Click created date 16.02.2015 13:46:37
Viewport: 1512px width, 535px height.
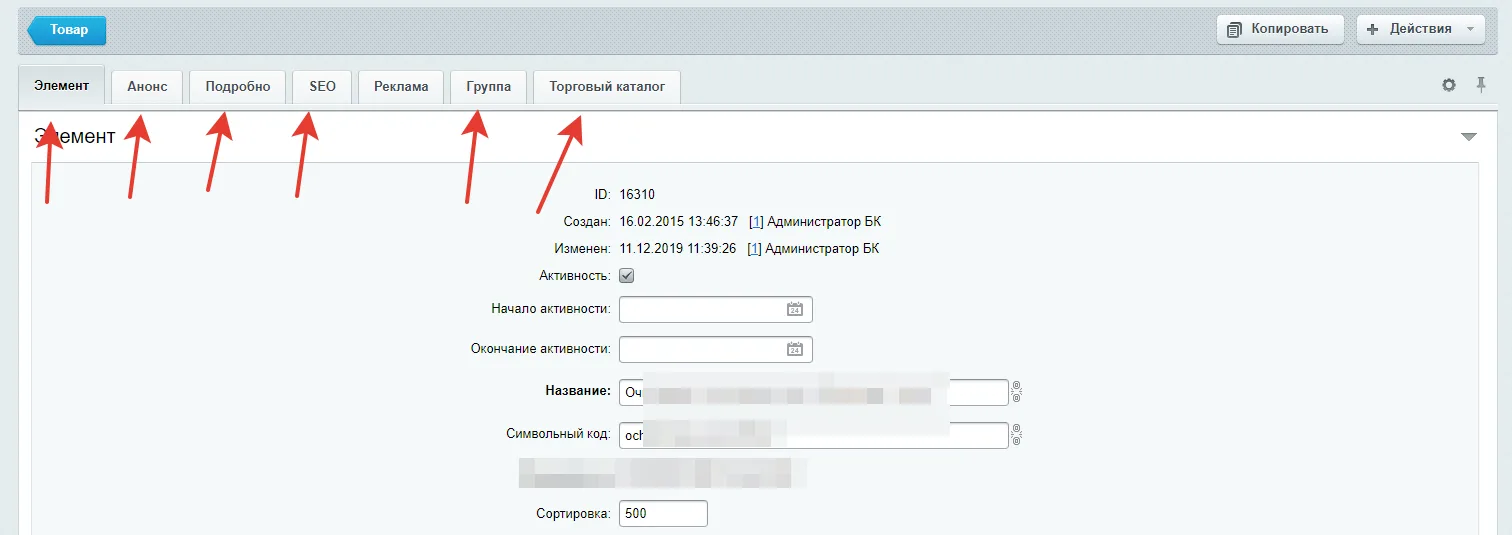[679, 221]
